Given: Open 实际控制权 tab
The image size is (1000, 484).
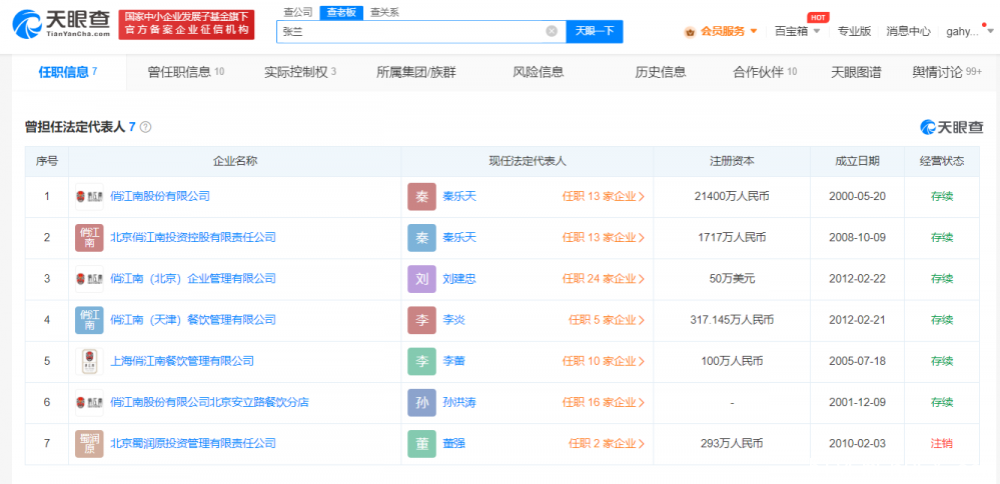Looking at the screenshot, I should (x=300, y=72).
